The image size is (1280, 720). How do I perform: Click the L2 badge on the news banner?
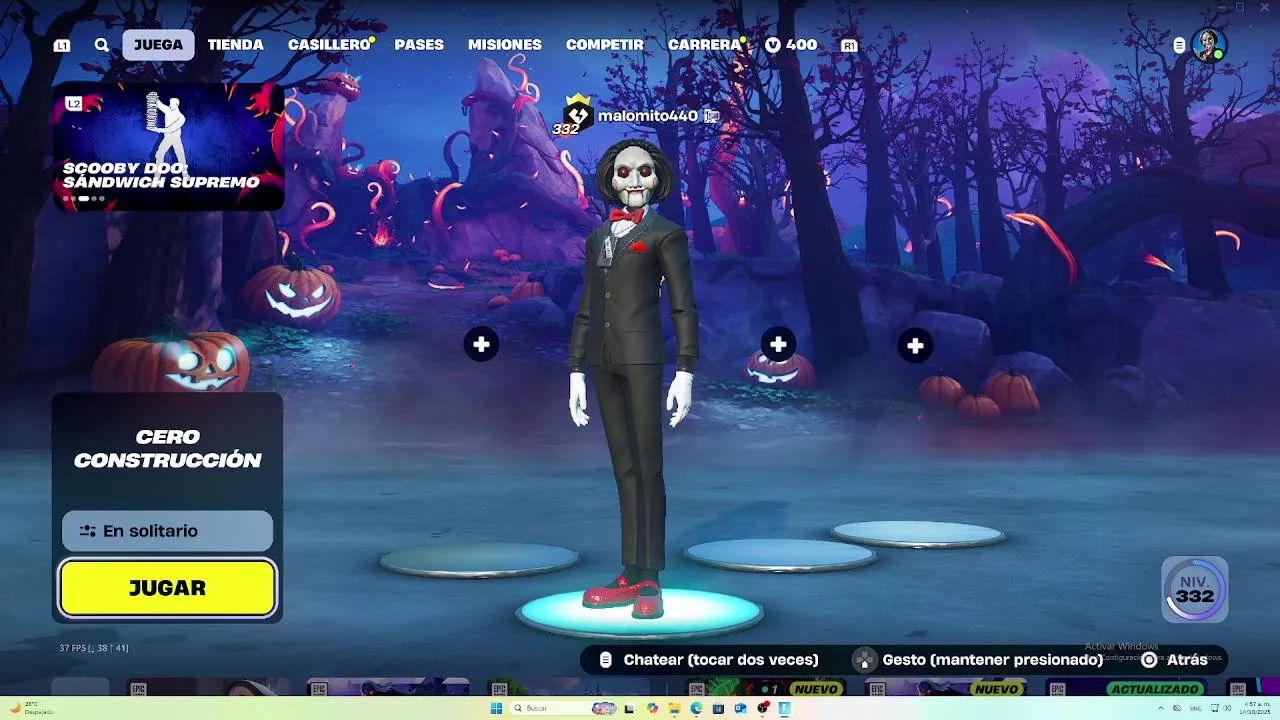pyautogui.click(x=73, y=104)
